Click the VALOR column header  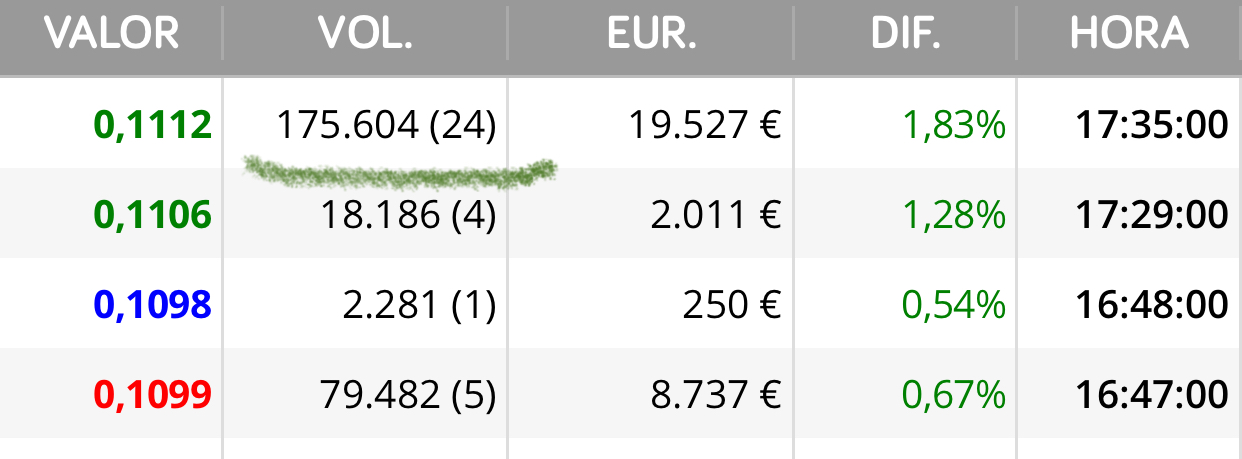(111, 33)
